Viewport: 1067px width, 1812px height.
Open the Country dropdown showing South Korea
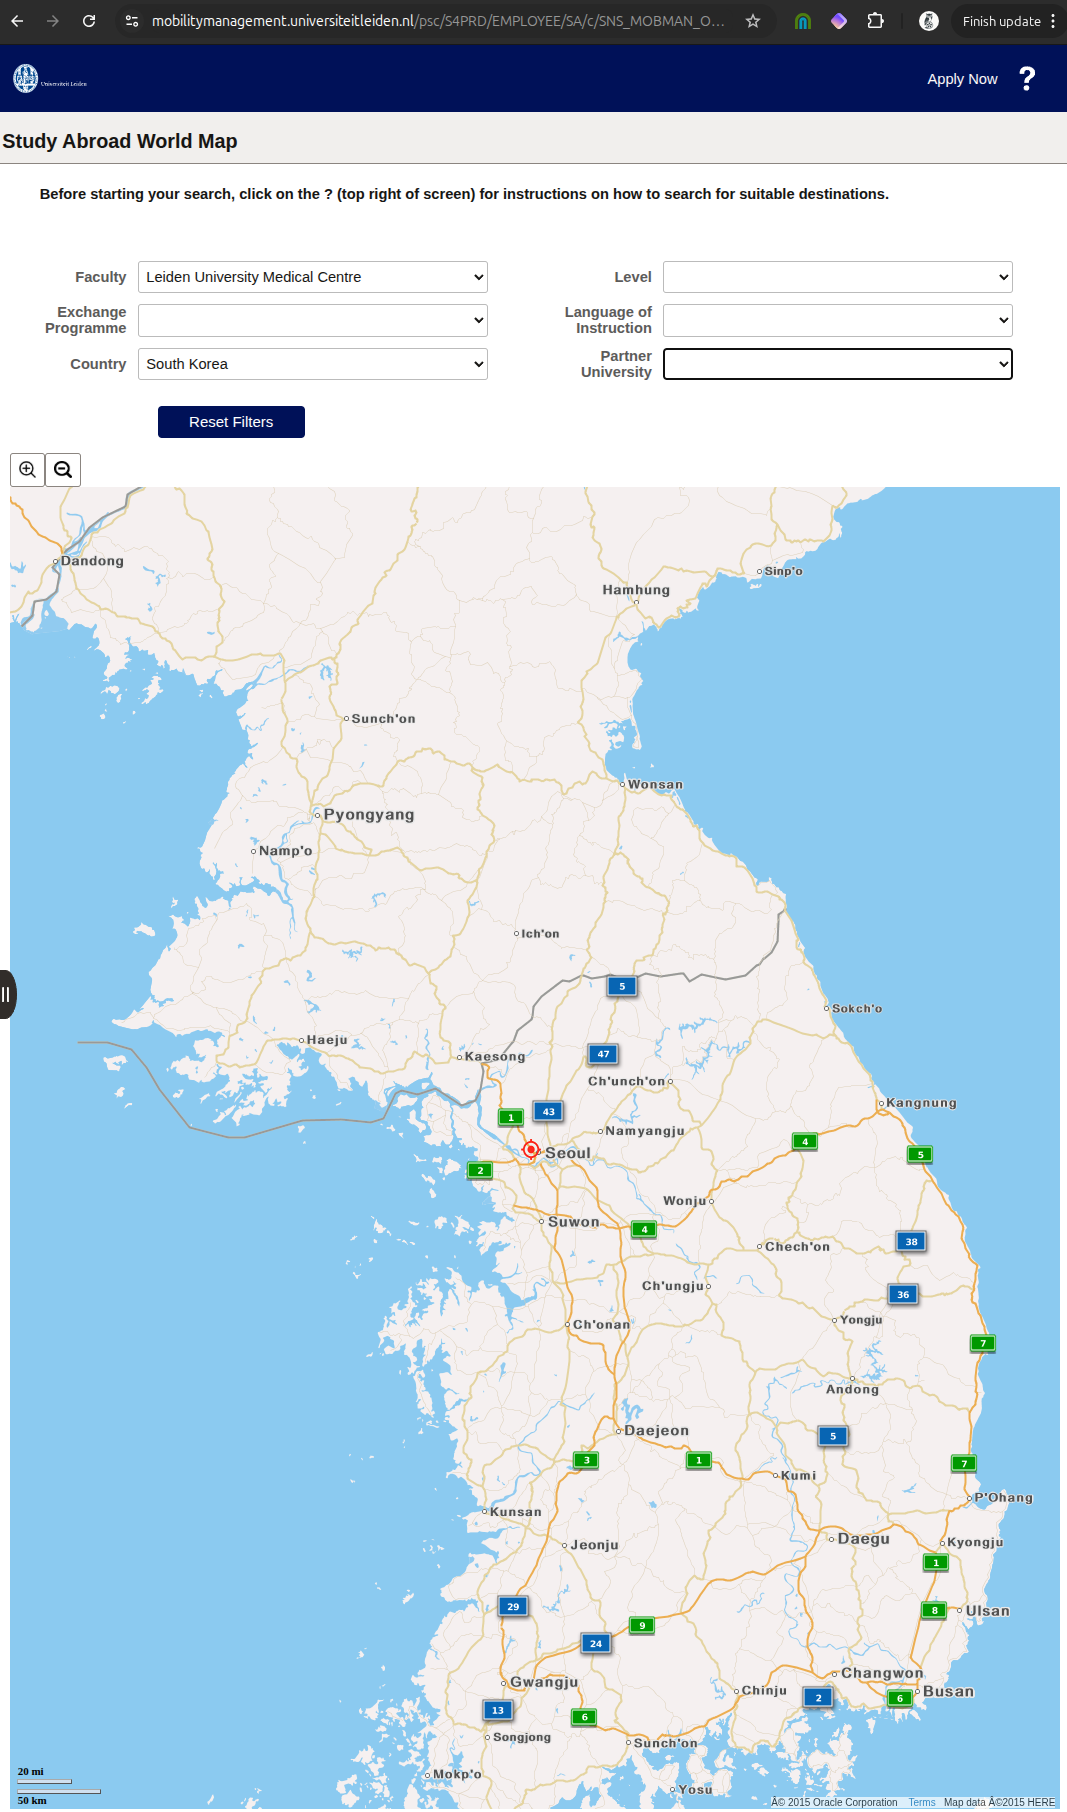tap(313, 364)
